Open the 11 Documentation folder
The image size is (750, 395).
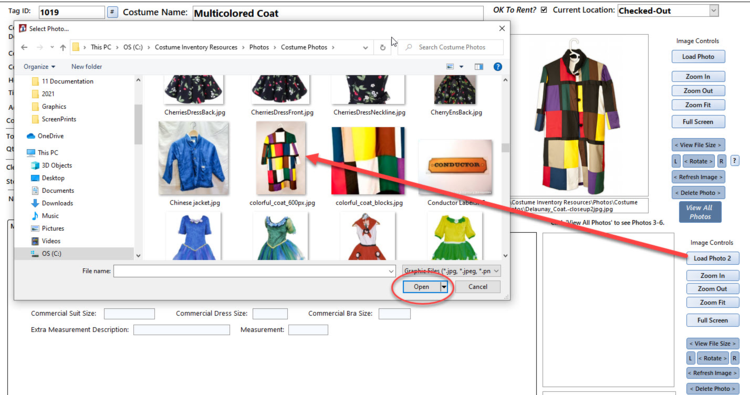point(62,81)
